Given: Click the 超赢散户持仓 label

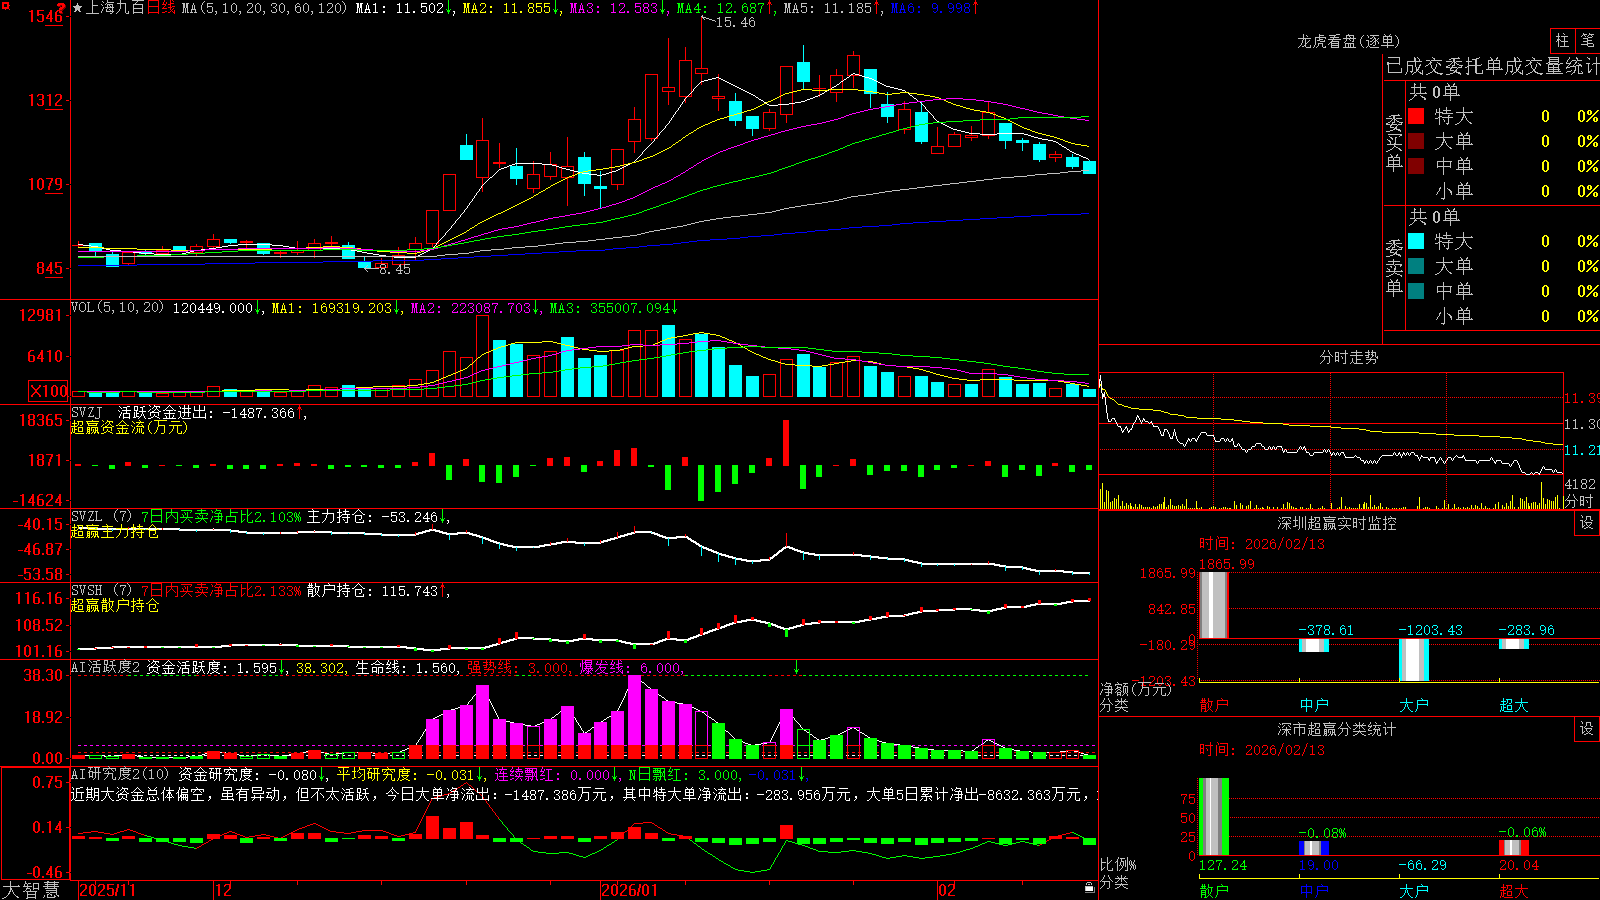Looking at the screenshot, I should click(x=115, y=606).
